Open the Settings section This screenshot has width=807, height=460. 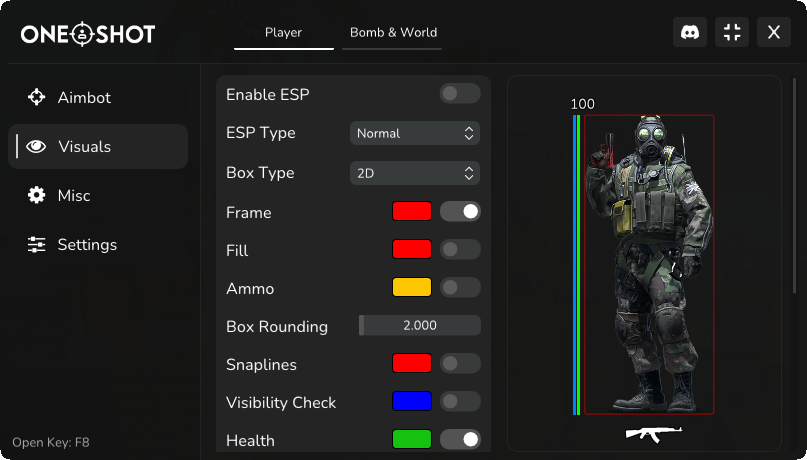pyautogui.click(x=98, y=244)
